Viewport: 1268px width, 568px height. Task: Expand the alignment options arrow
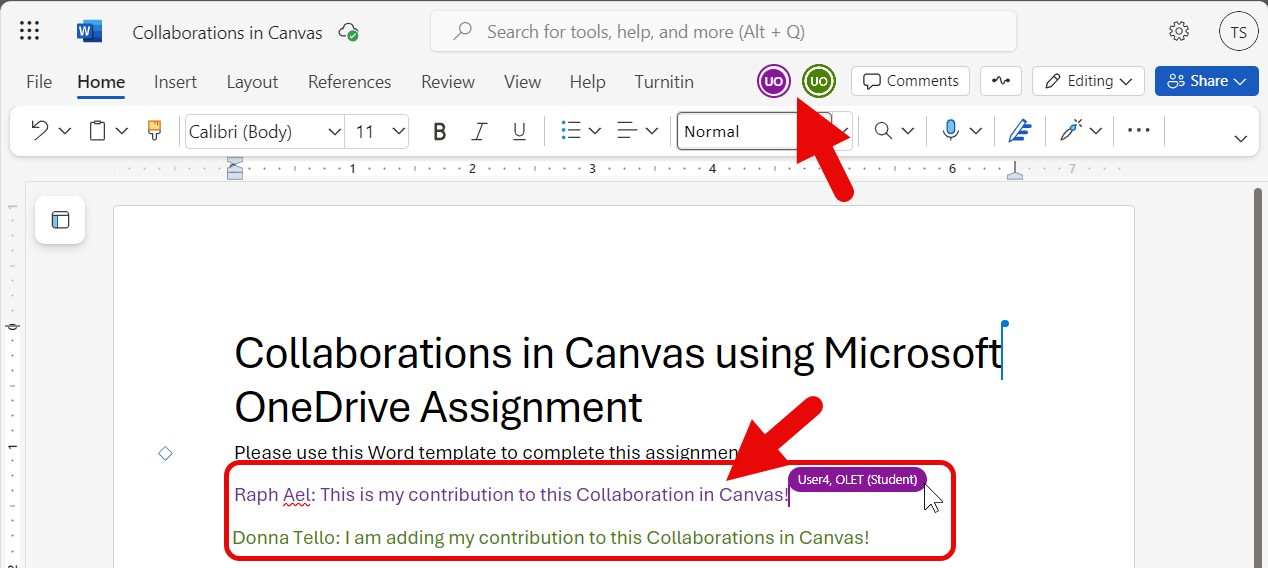coord(652,131)
